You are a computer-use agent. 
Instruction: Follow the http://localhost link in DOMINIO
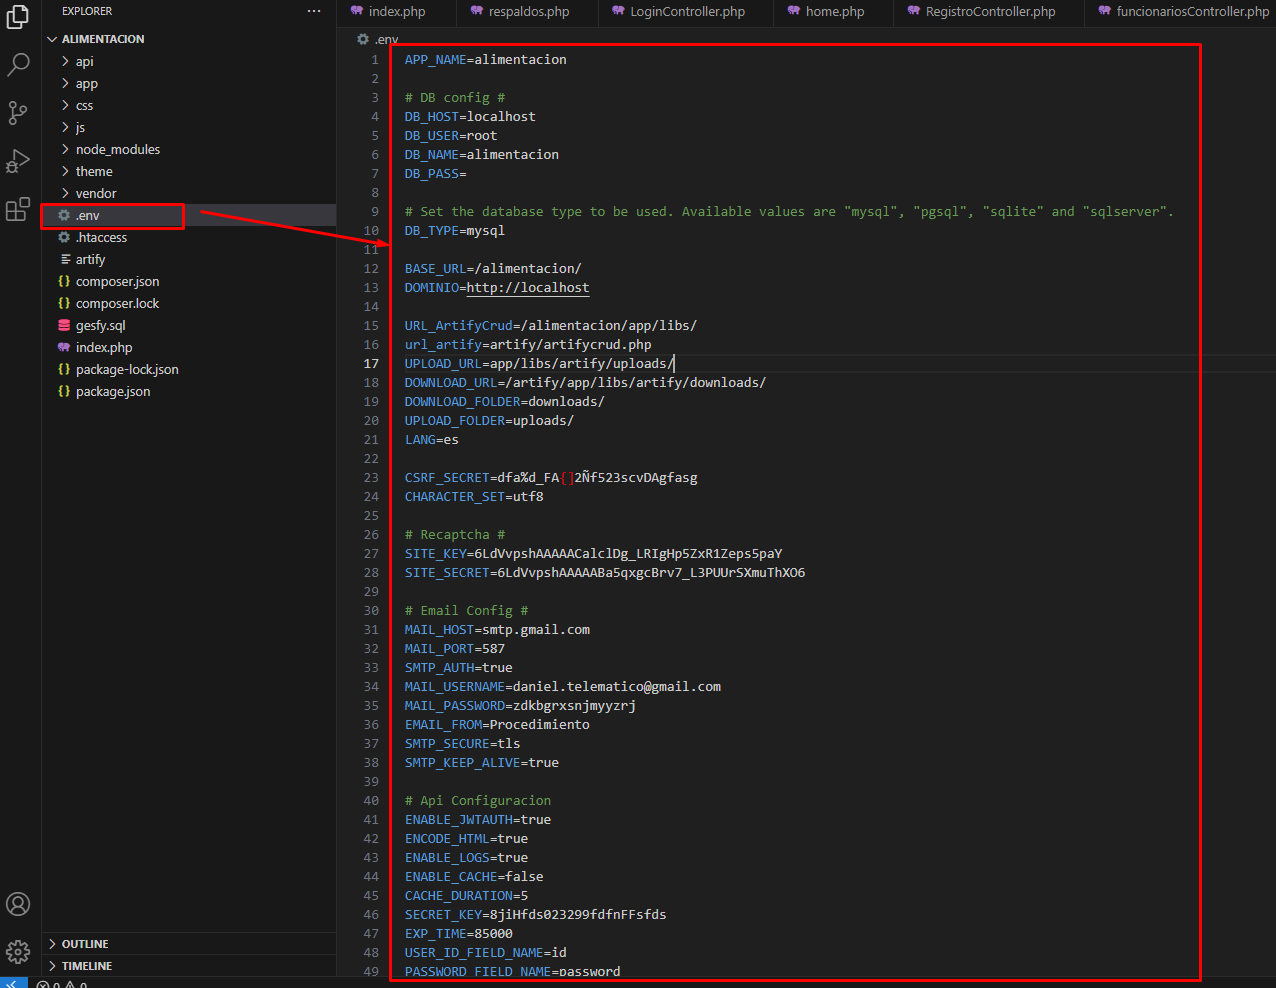pyautogui.click(x=528, y=287)
